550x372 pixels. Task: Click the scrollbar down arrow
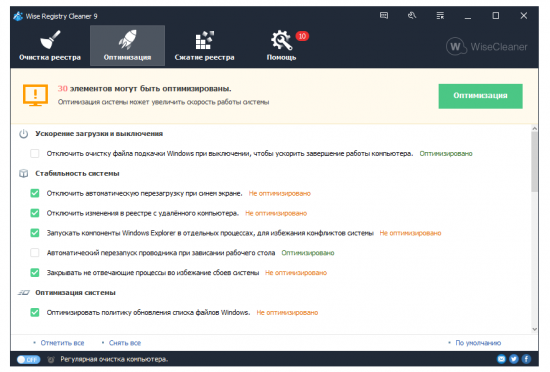(535, 329)
